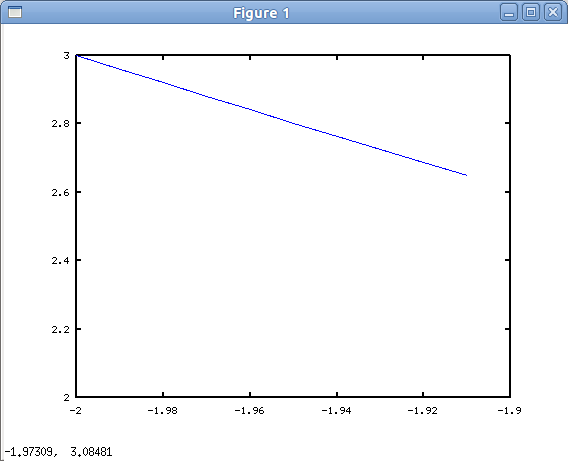The width and height of the screenshot is (572, 465).
Task: Click the y-axis label 2.2
Action: coord(61,329)
